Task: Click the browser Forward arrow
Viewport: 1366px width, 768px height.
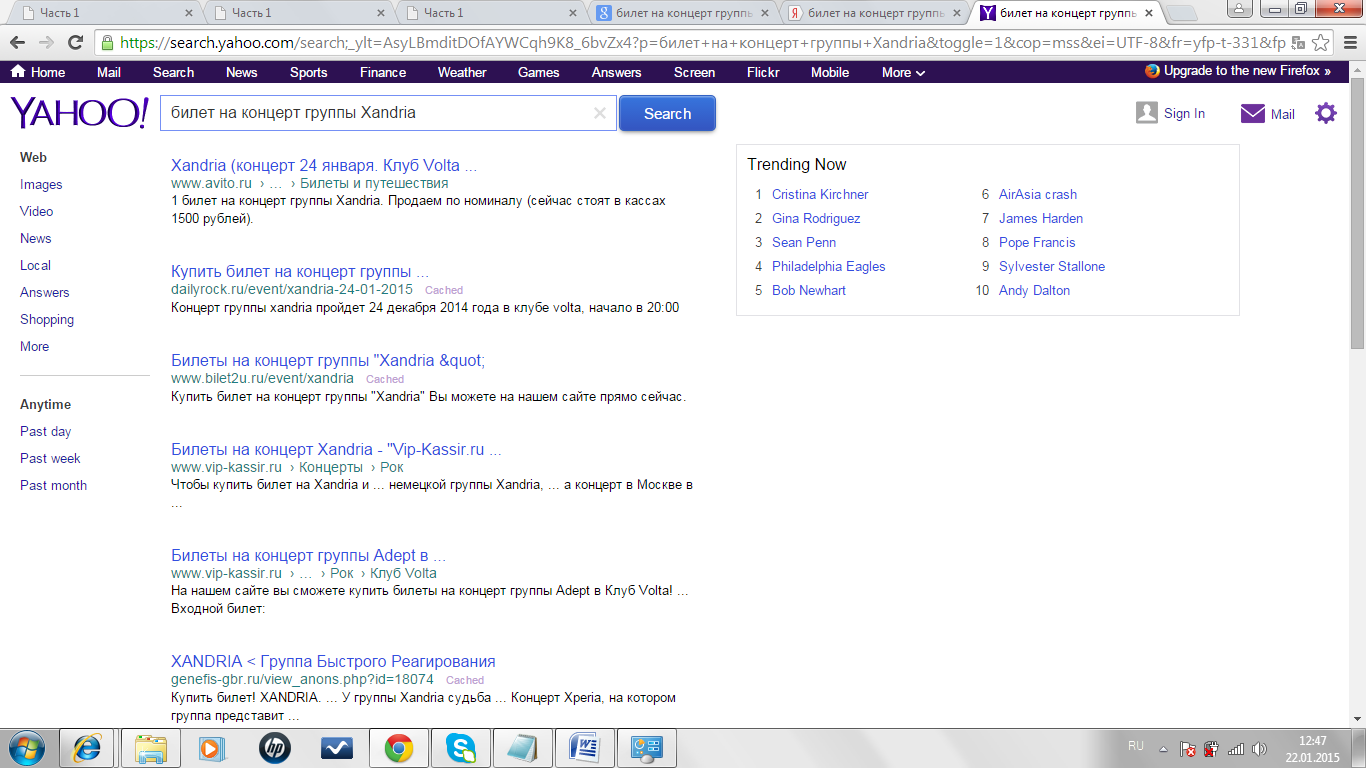Action: point(46,43)
